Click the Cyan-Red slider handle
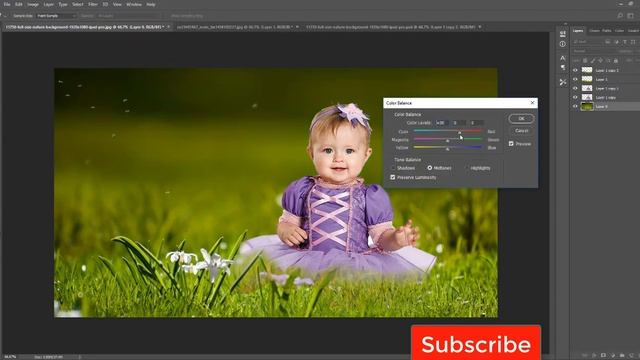The height and width of the screenshot is (360, 640). tap(459, 133)
